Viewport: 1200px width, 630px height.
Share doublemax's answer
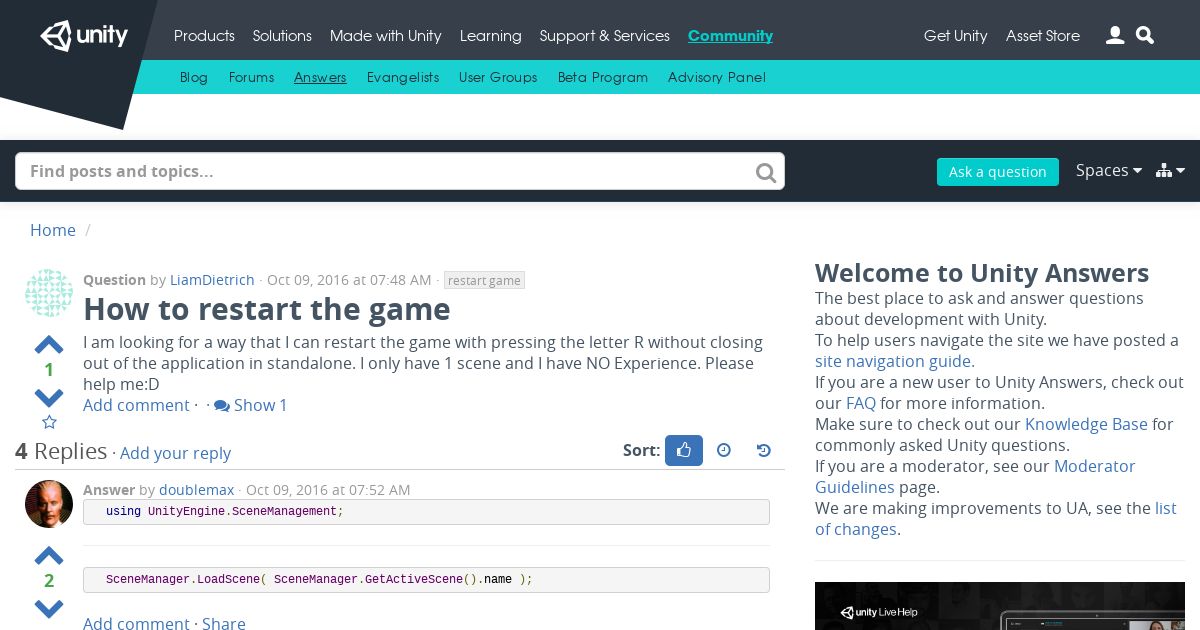tap(224, 623)
